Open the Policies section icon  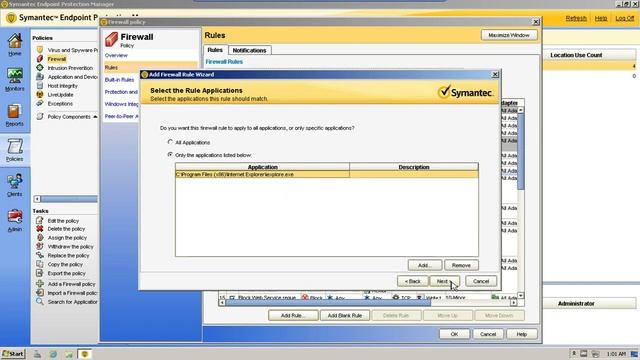15,147
